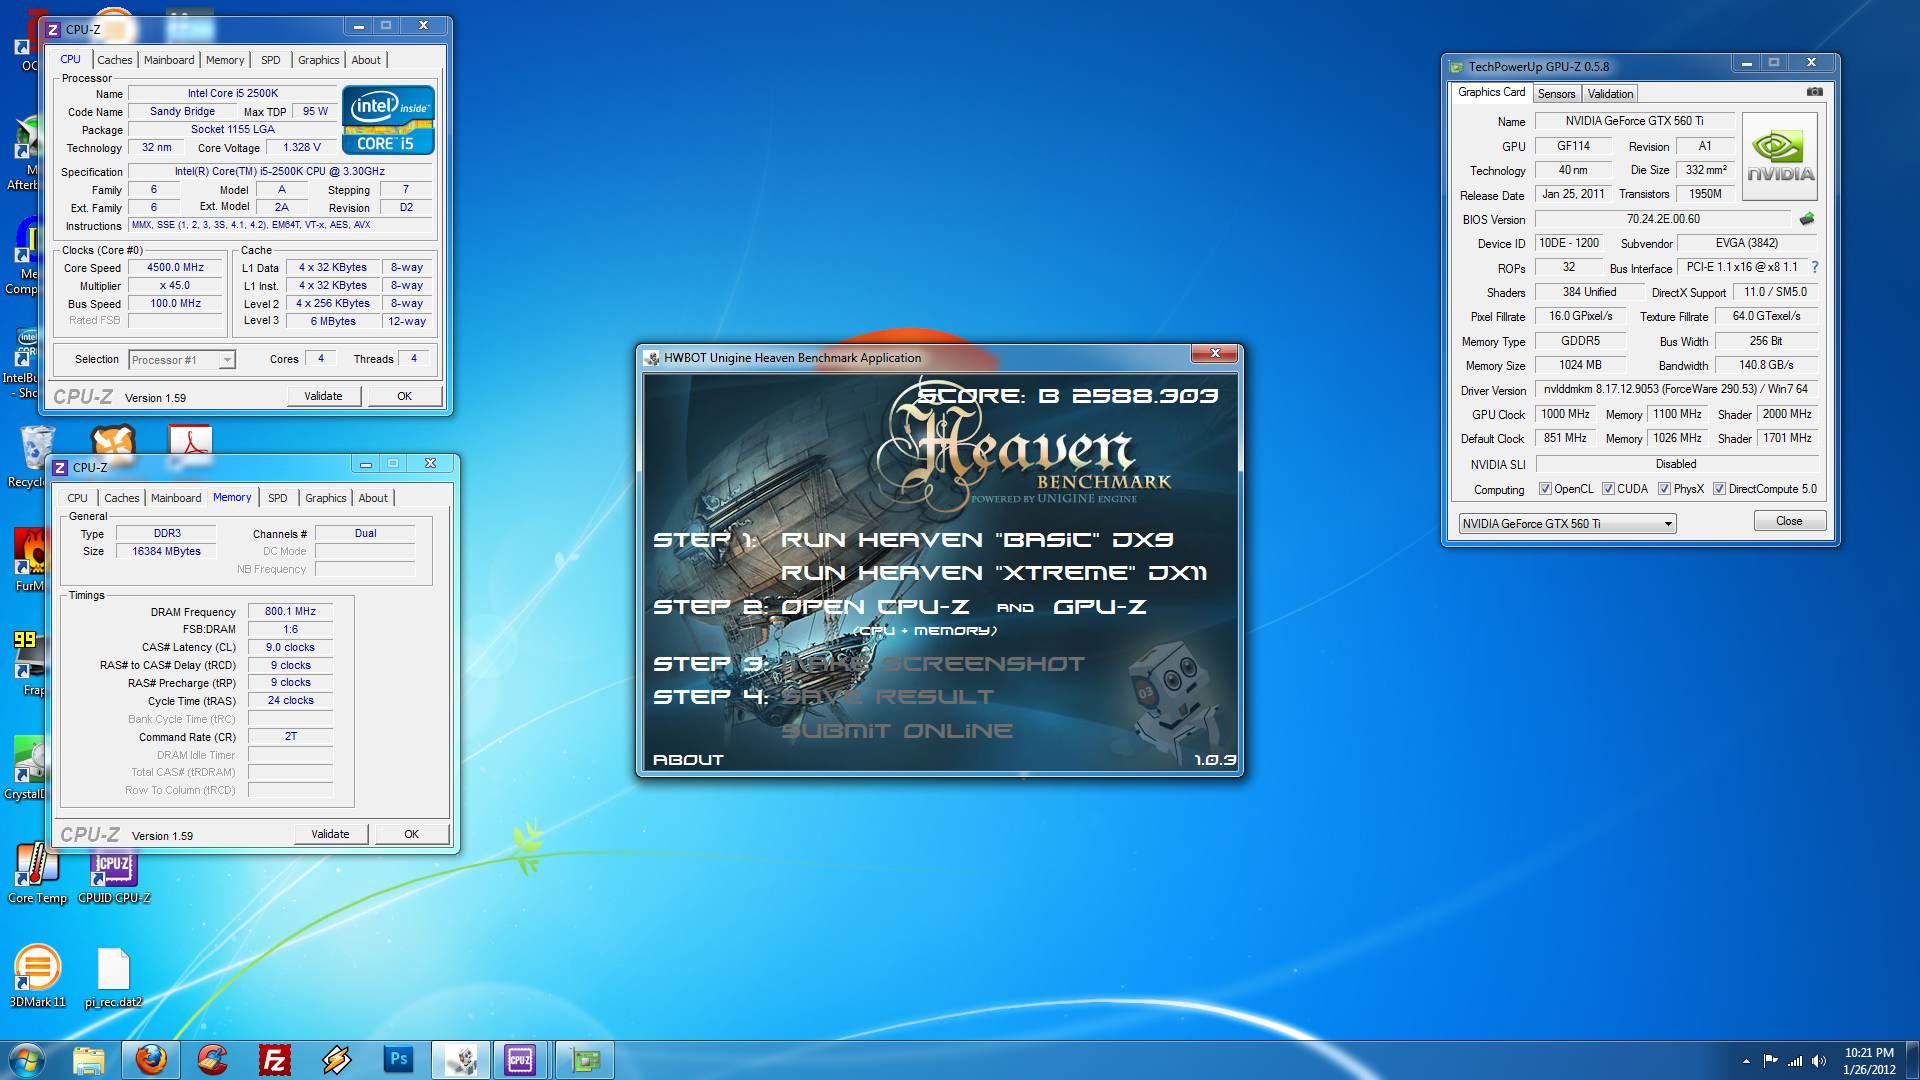Click the GPU Clock 1000 MHz field
Screen dimensions: 1920x1080
point(1565,414)
